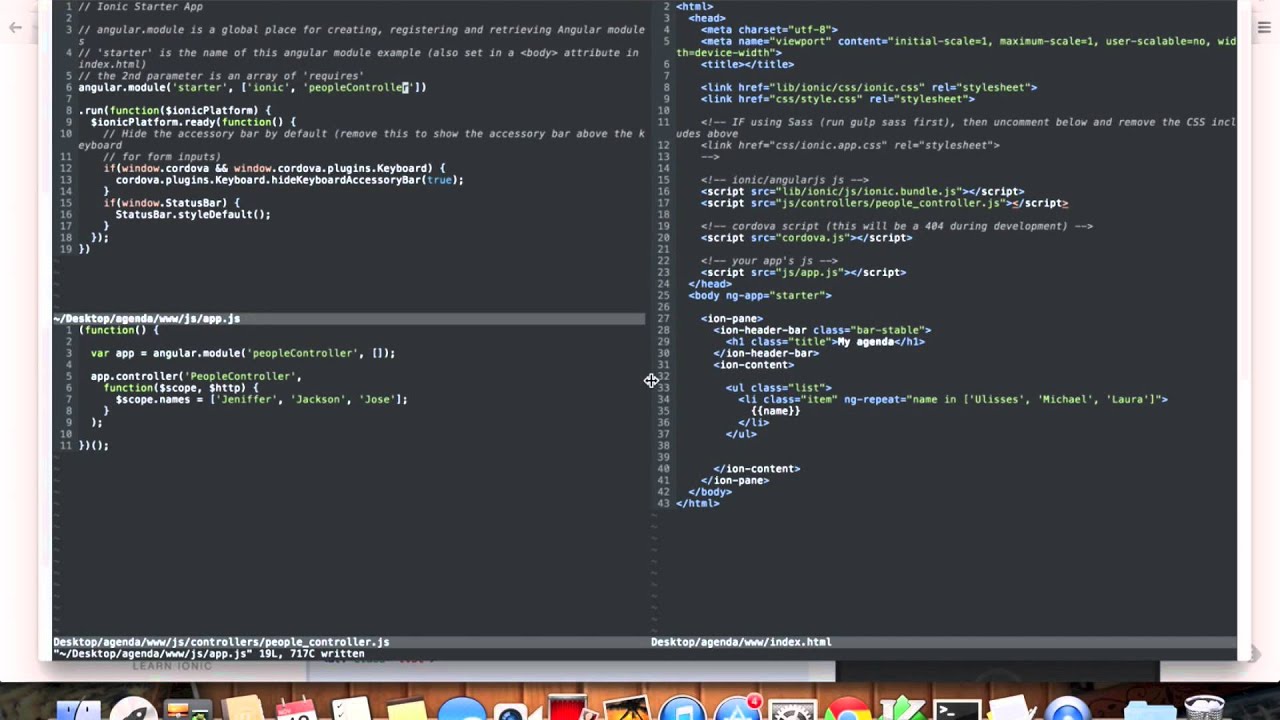Image resolution: width=1280 pixels, height=720 pixels.
Task: Open Finder from the Dock
Action: pos(78,709)
